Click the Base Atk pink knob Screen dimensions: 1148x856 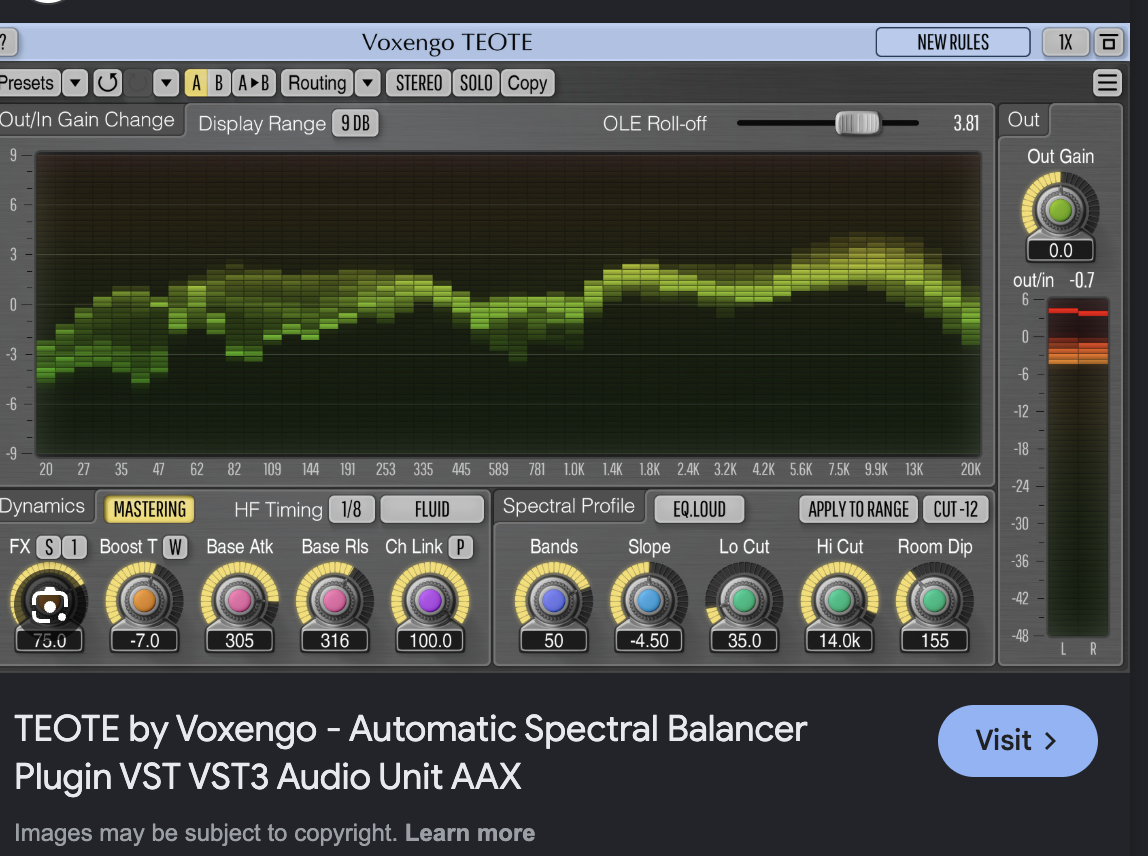click(x=239, y=600)
